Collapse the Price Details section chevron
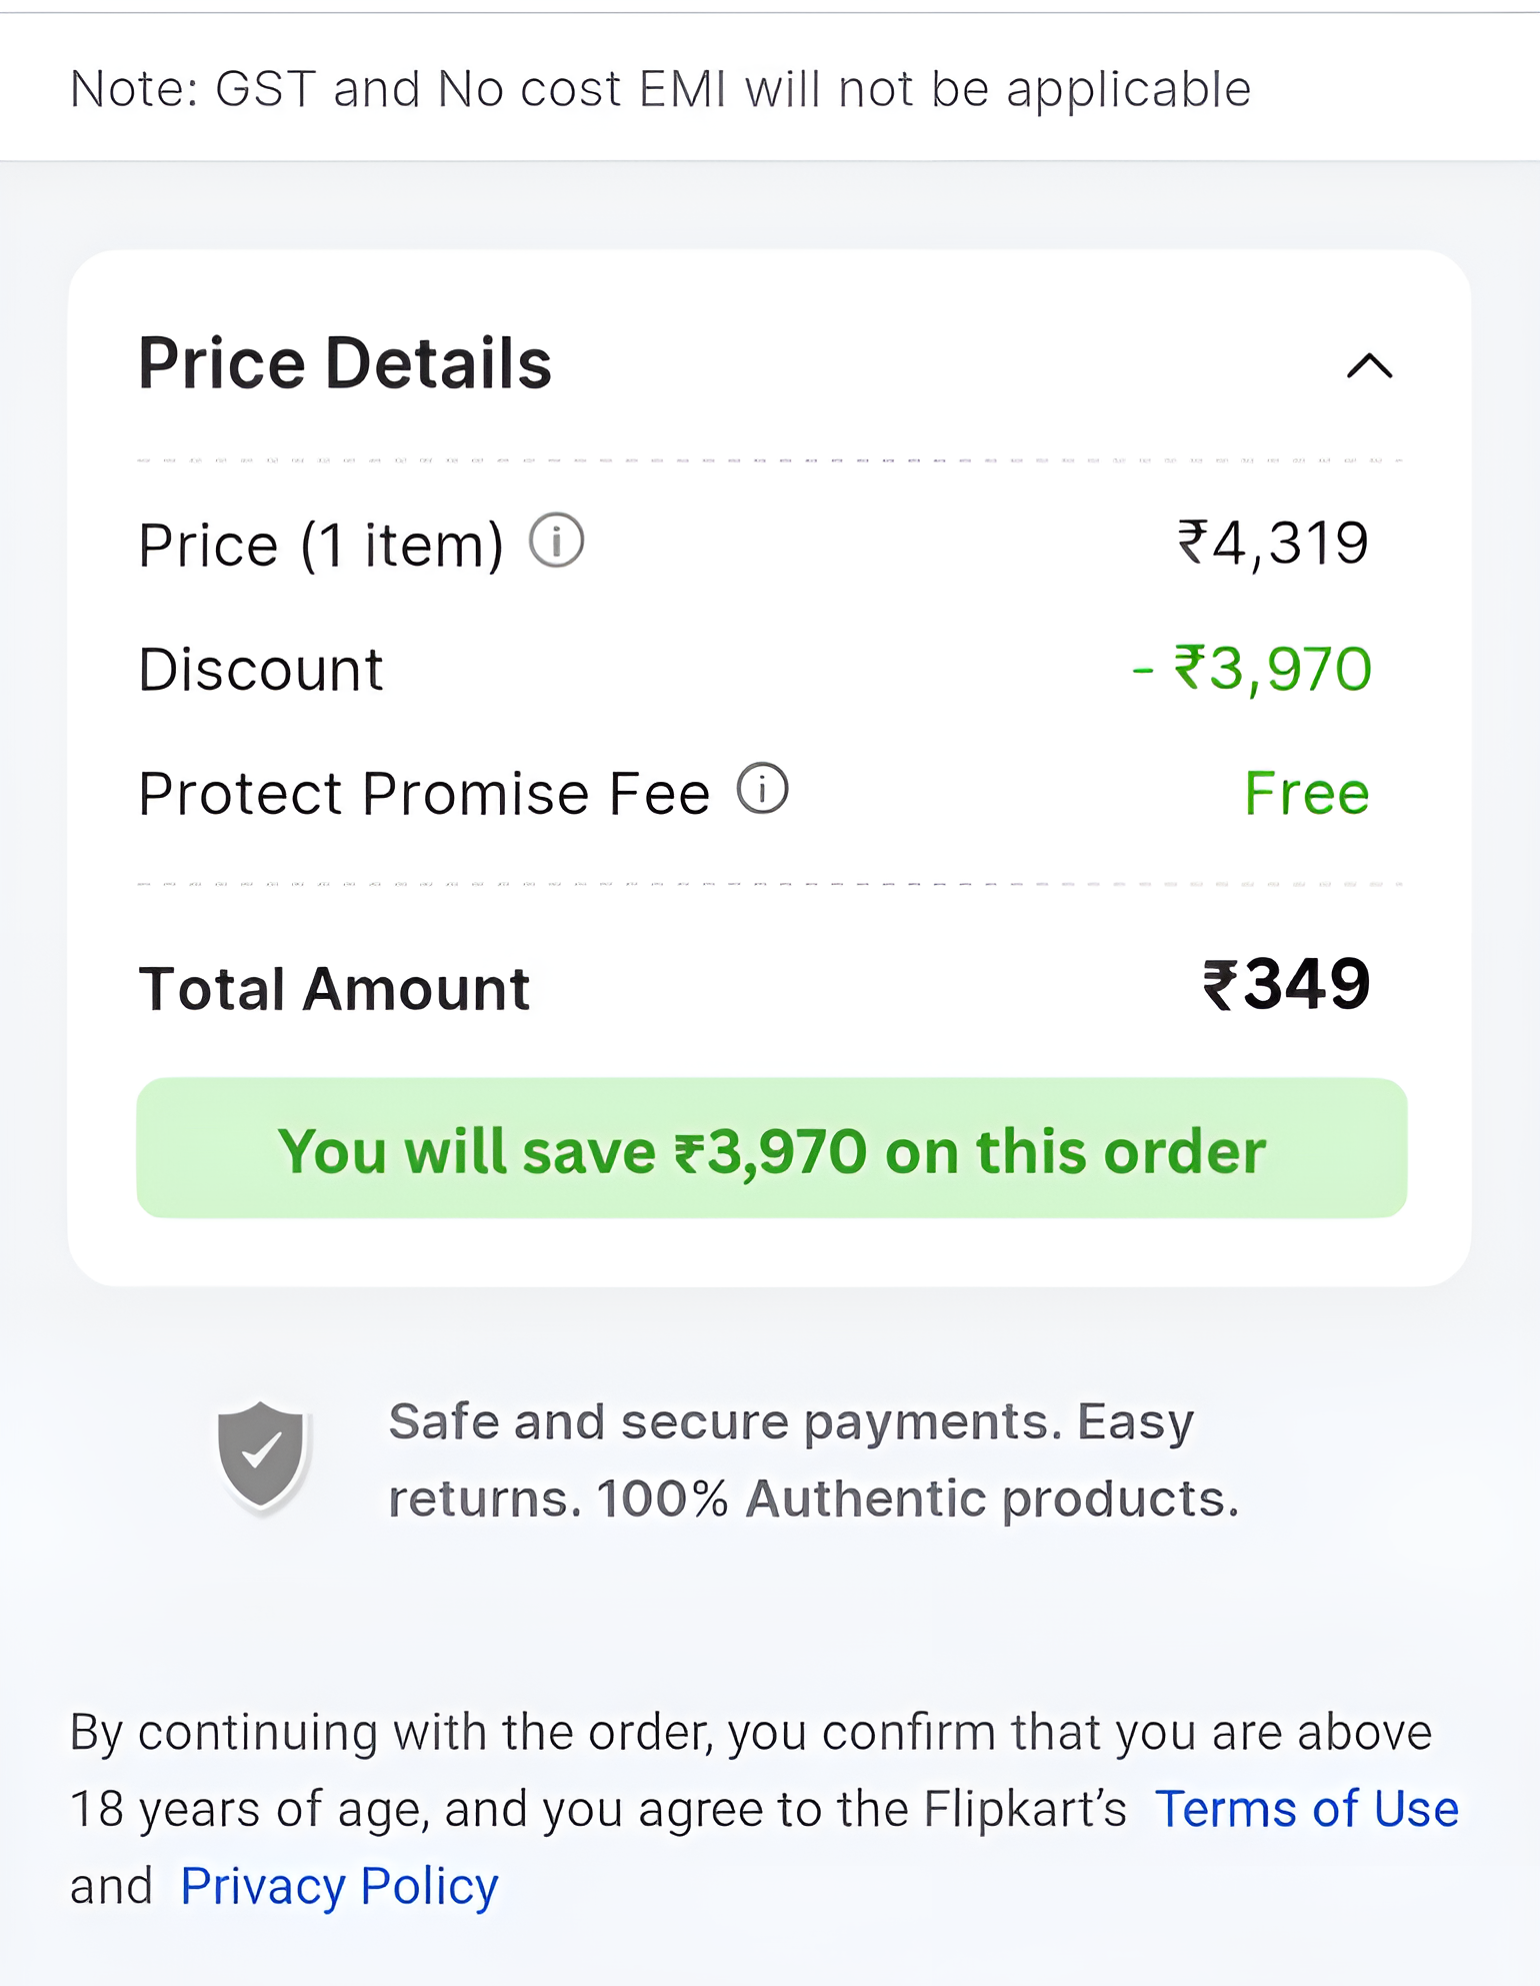Screen dimensions: 1540x1986 (1369, 366)
